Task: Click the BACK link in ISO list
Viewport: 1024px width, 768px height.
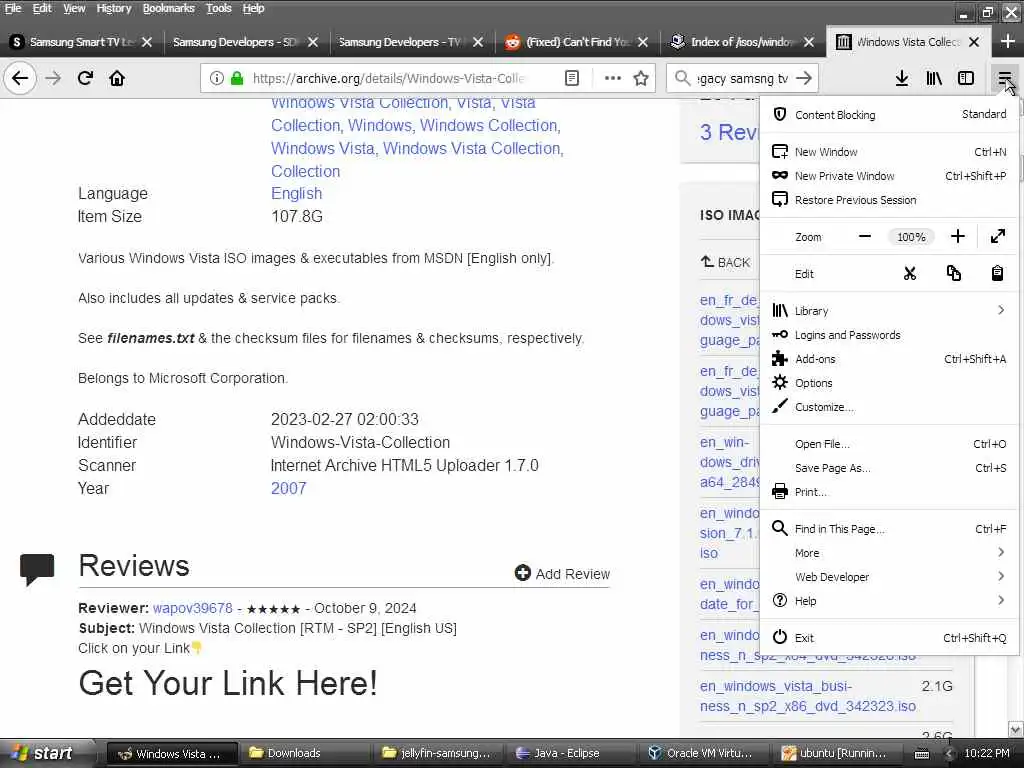Action: click(726, 263)
